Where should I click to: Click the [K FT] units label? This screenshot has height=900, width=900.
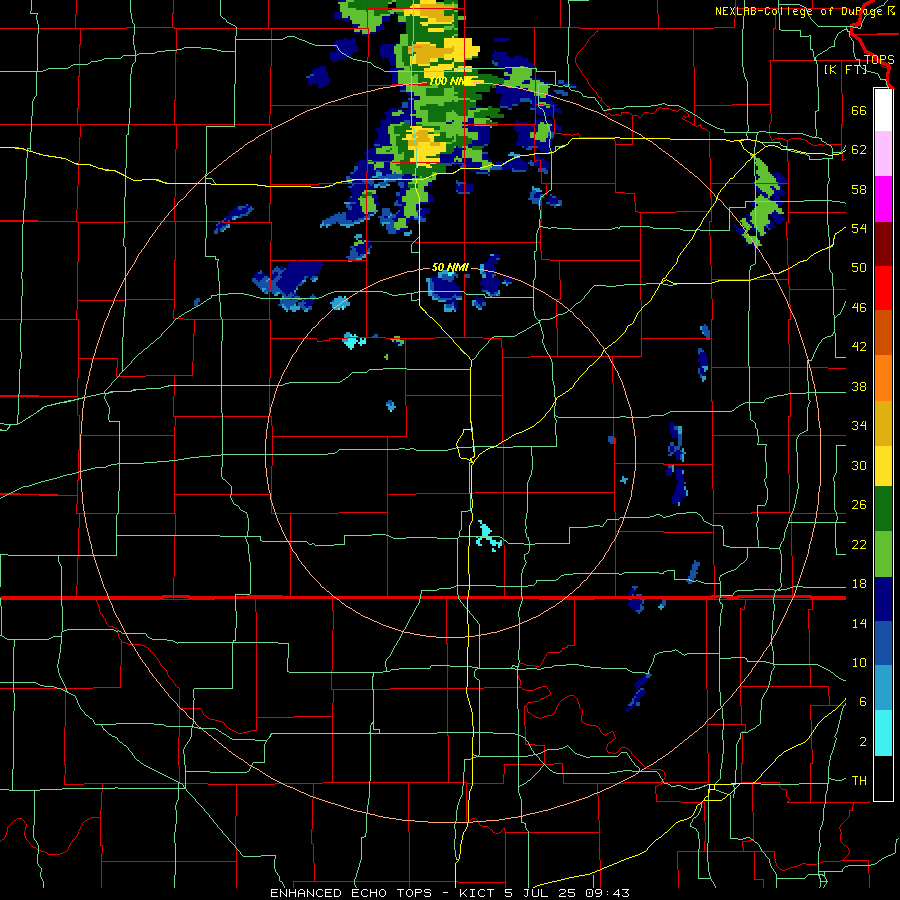[x=845, y=69]
